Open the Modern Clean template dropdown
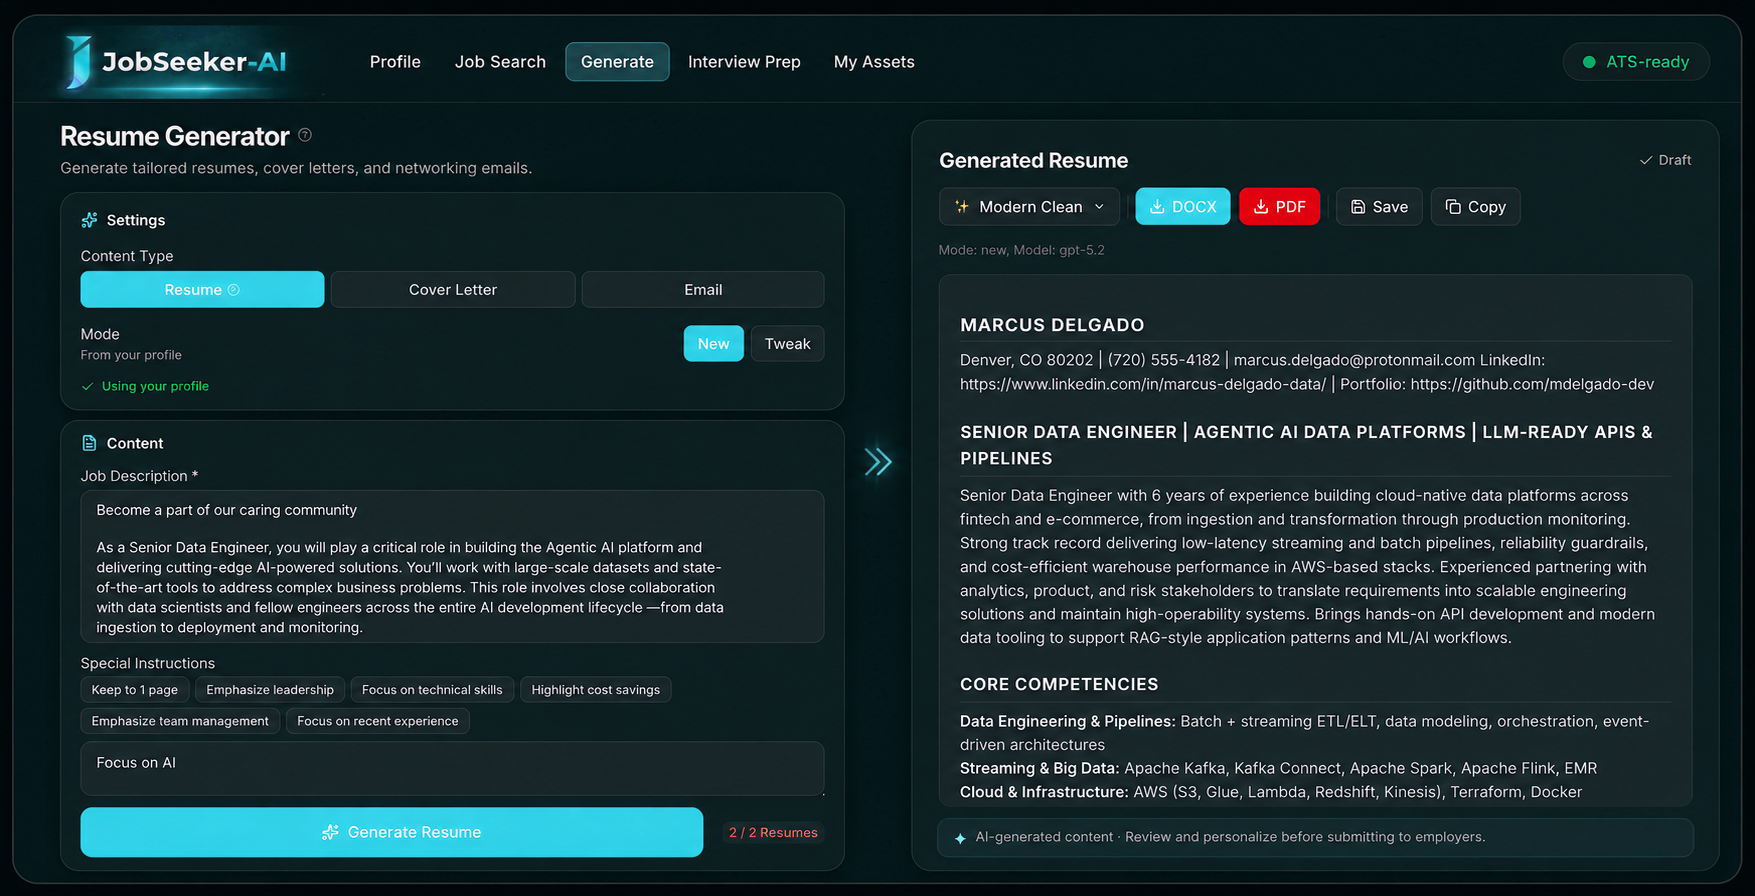1755x896 pixels. (1029, 207)
